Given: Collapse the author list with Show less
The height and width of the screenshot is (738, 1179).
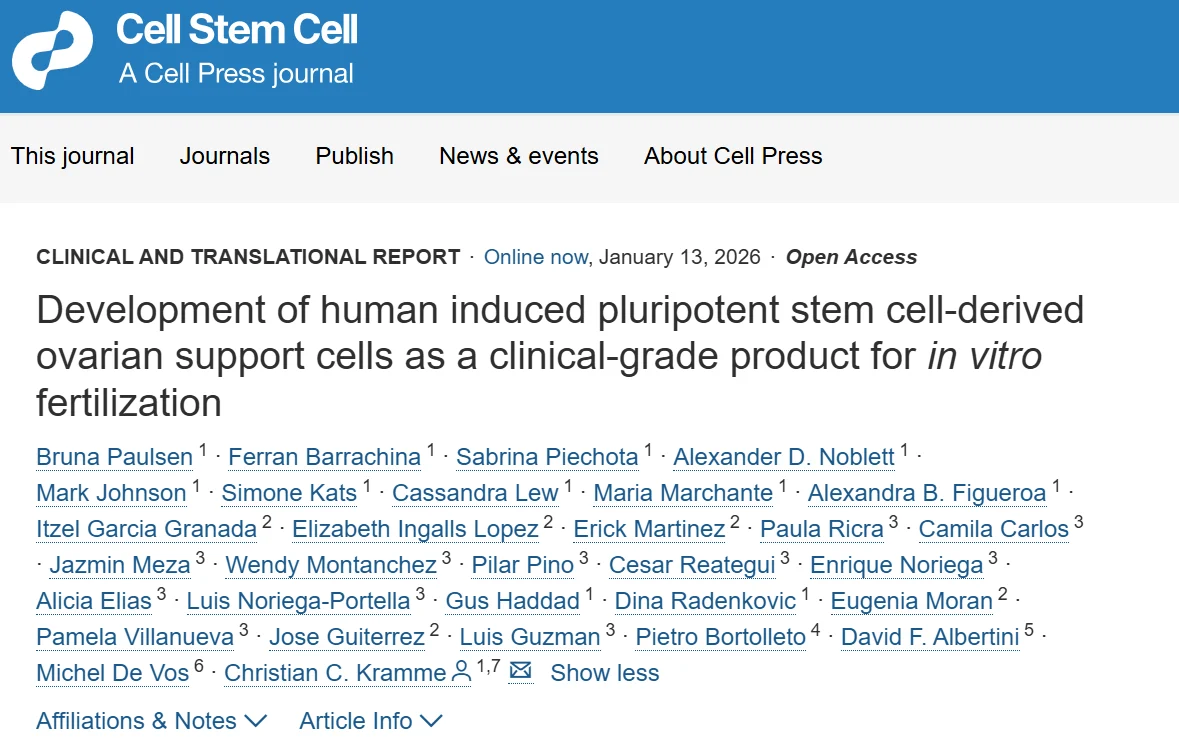Looking at the screenshot, I should pyautogui.click(x=604, y=673).
